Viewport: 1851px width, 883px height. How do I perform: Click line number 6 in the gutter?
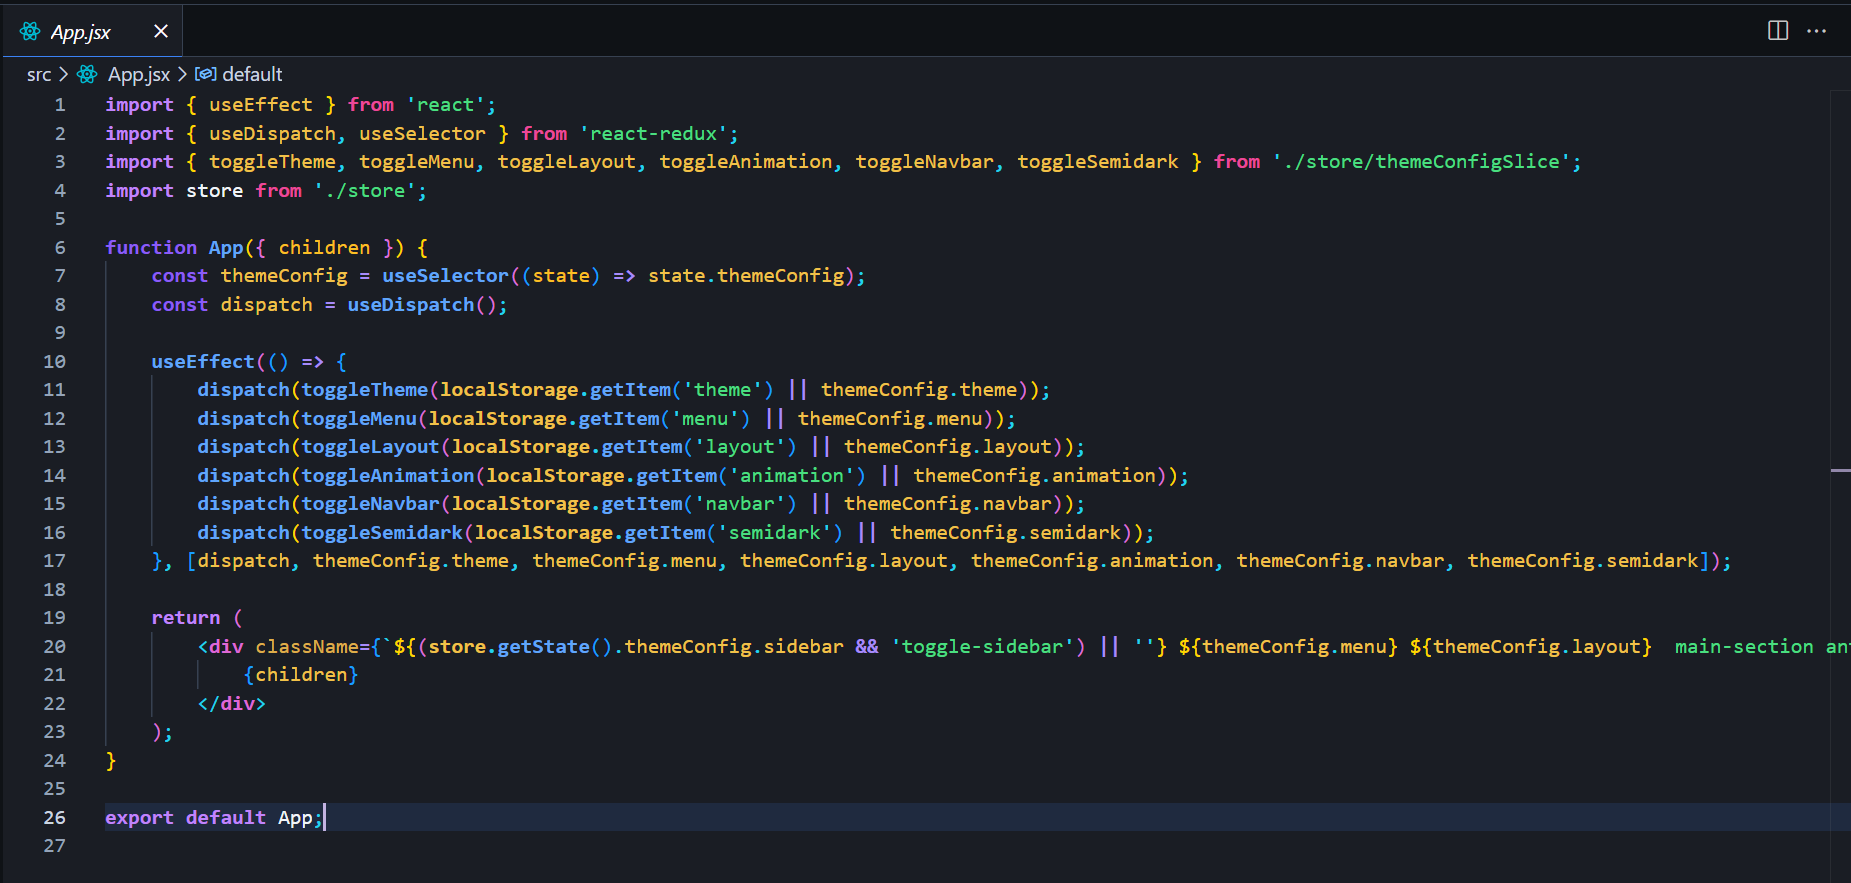[x=60, y=248]
